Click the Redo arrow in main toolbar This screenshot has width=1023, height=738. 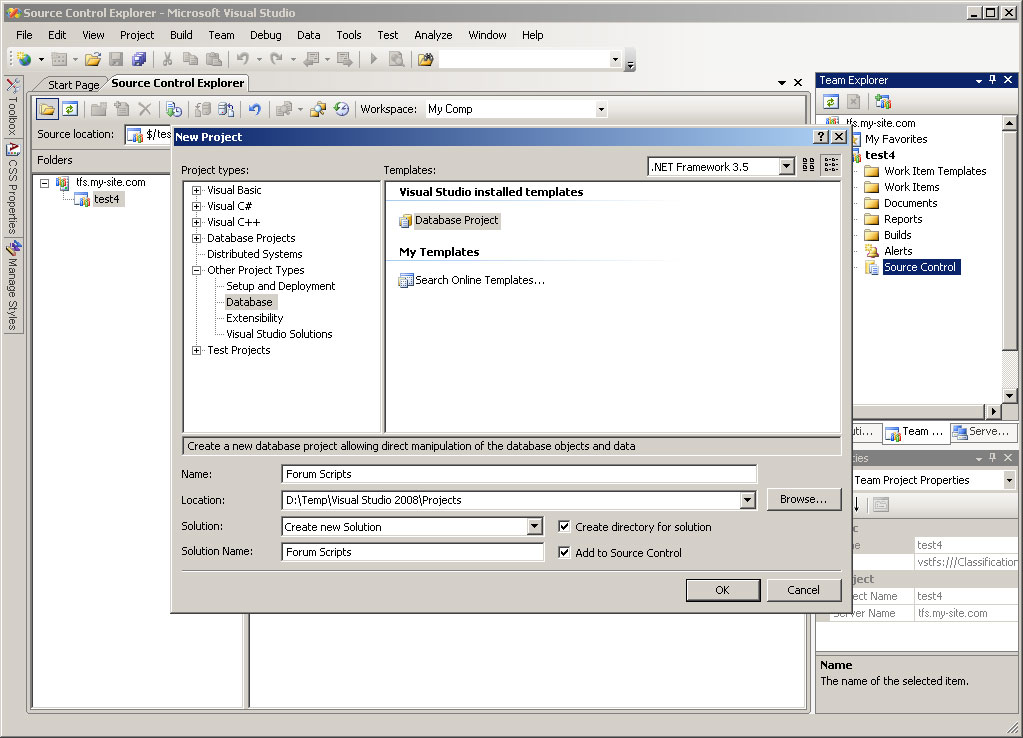coord(277,59)
